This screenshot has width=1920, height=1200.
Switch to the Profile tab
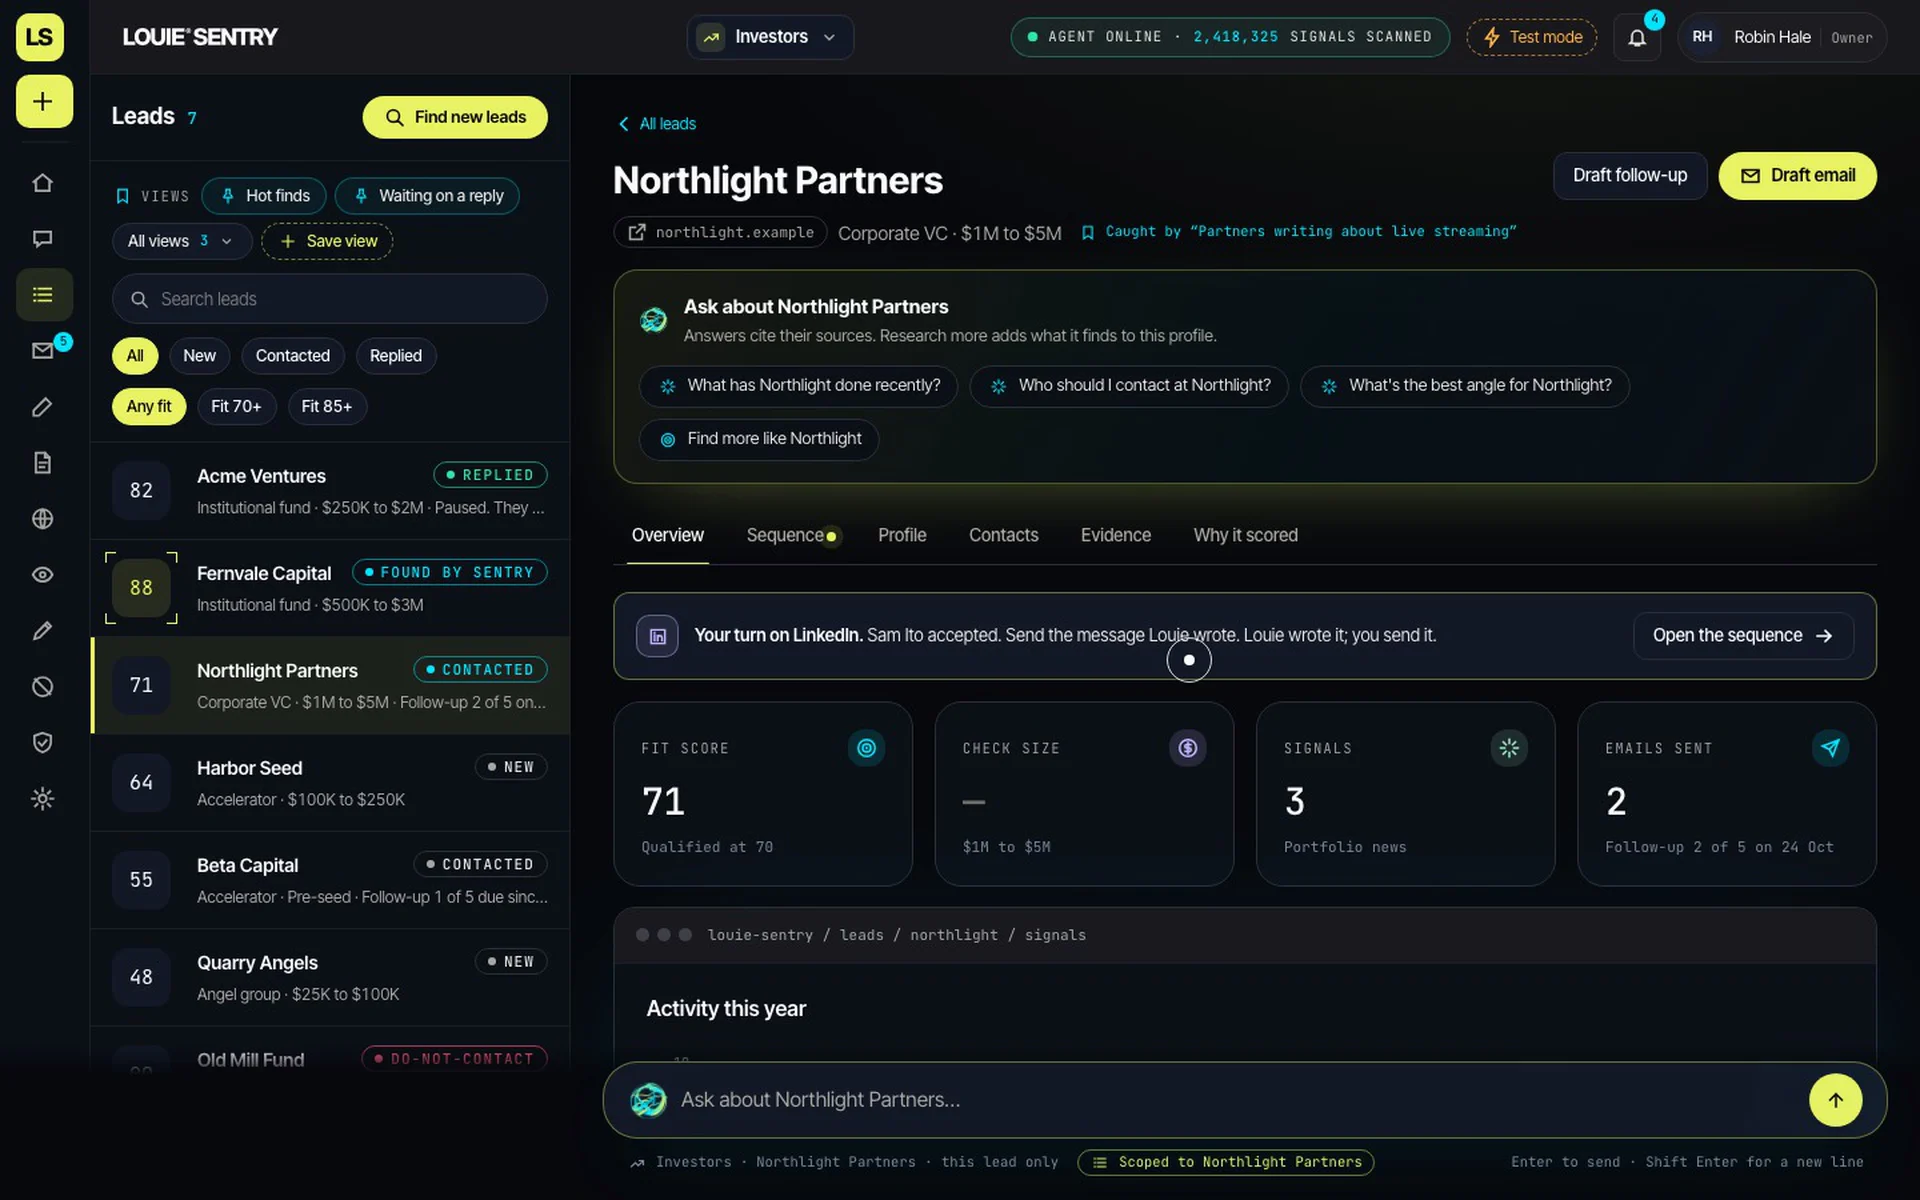[902, 536]
